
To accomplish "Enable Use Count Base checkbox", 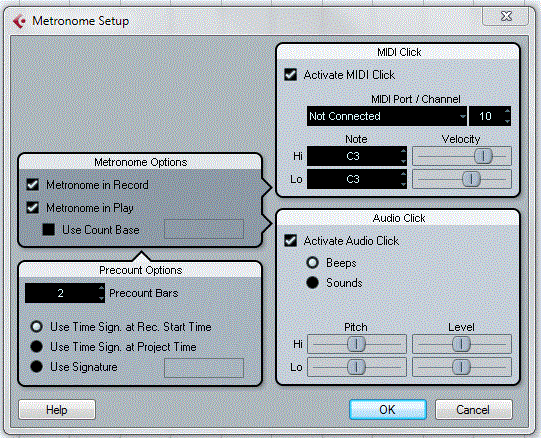I will pyautogui.click(x=49, y=230).
